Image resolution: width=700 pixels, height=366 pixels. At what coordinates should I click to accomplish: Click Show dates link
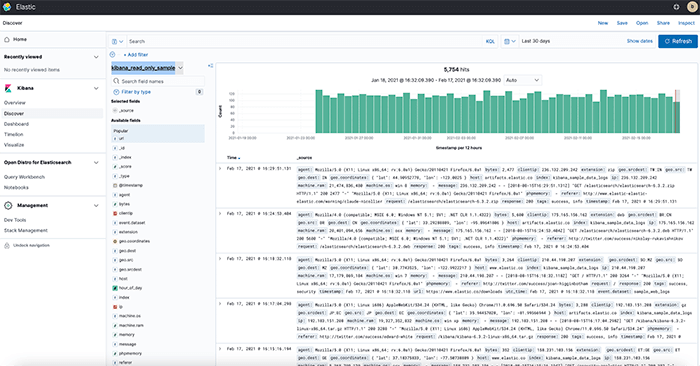[639, 41]
